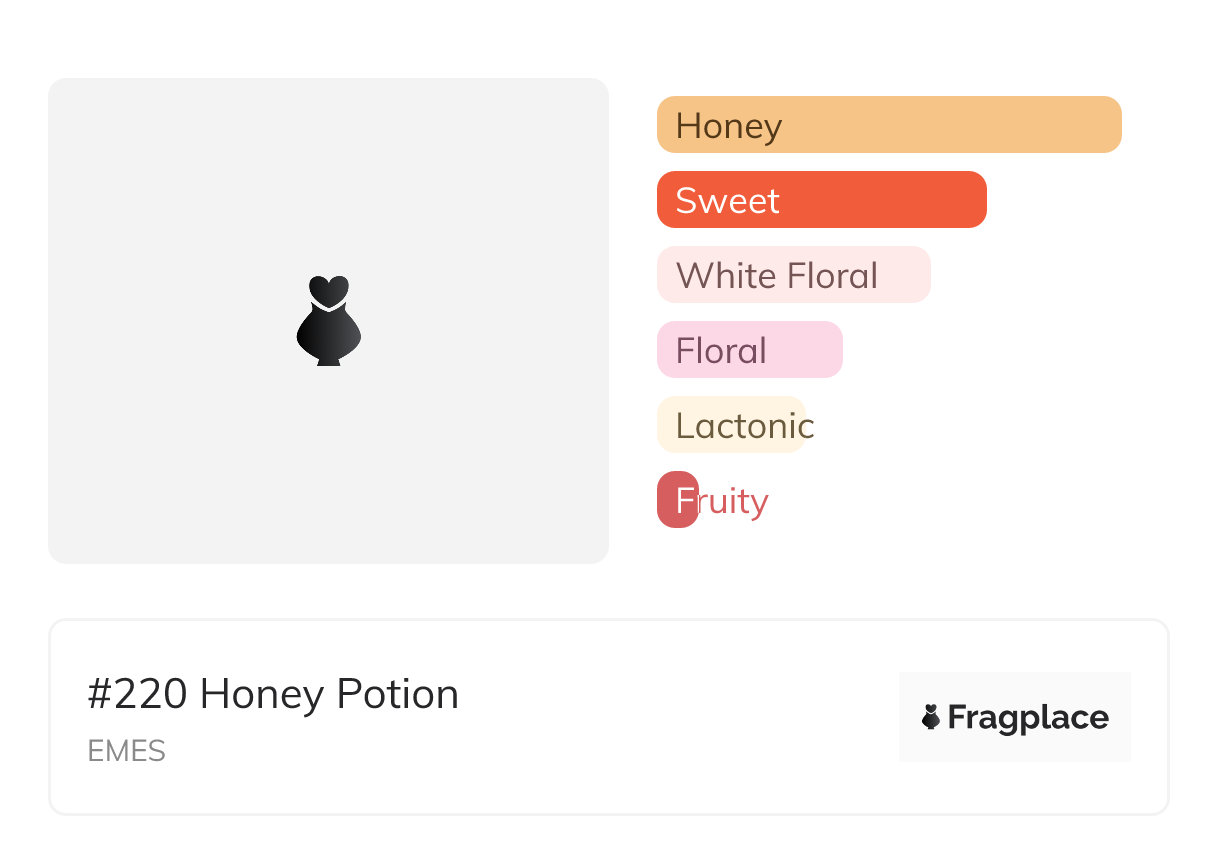Click the "White Floral" label text
Image resolution: width=1218 pixels, height=864 pixels.
(x=777, y=276)
